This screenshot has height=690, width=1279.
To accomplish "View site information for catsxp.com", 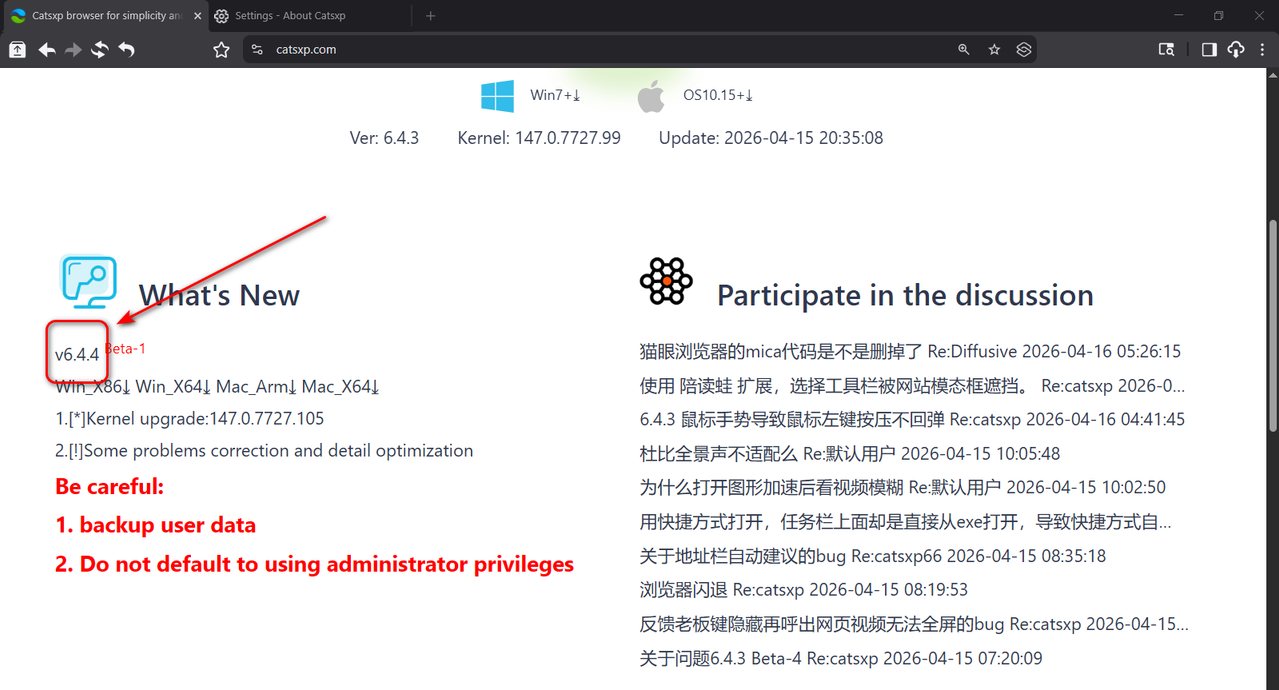I will pyautogui.click(x=257, y=49).
